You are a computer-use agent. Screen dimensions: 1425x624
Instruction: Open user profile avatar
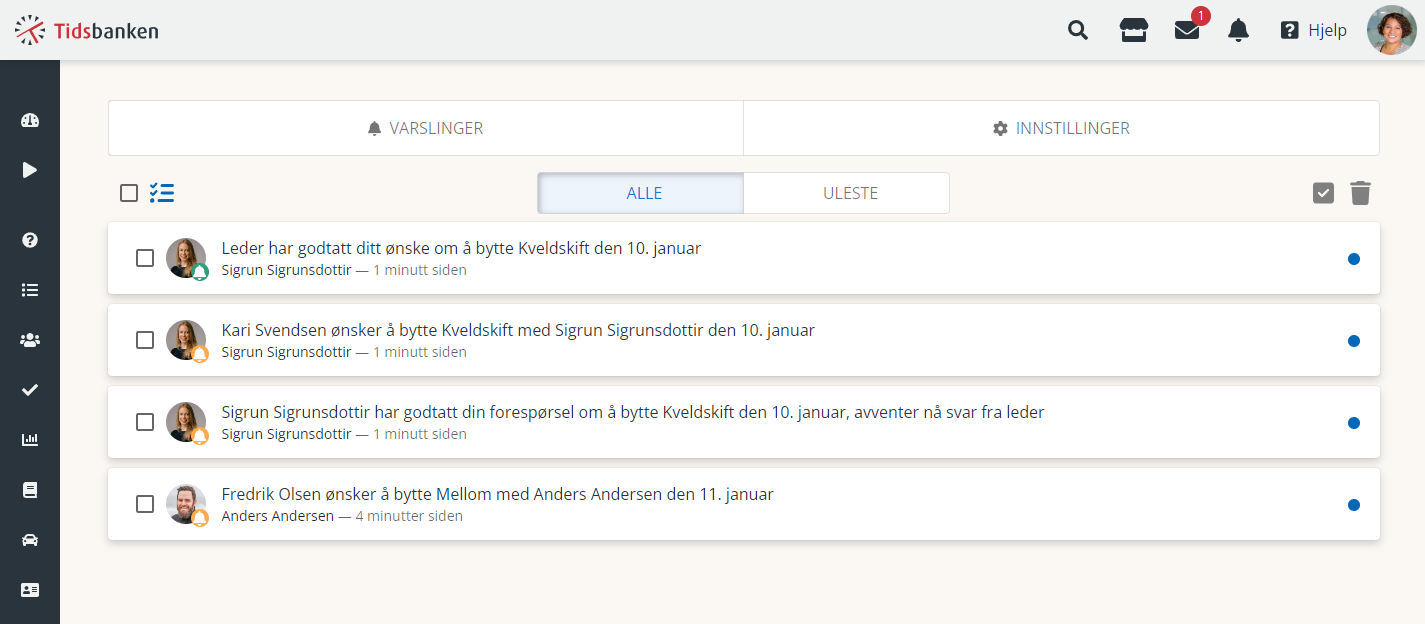(x=1392, y=30)
